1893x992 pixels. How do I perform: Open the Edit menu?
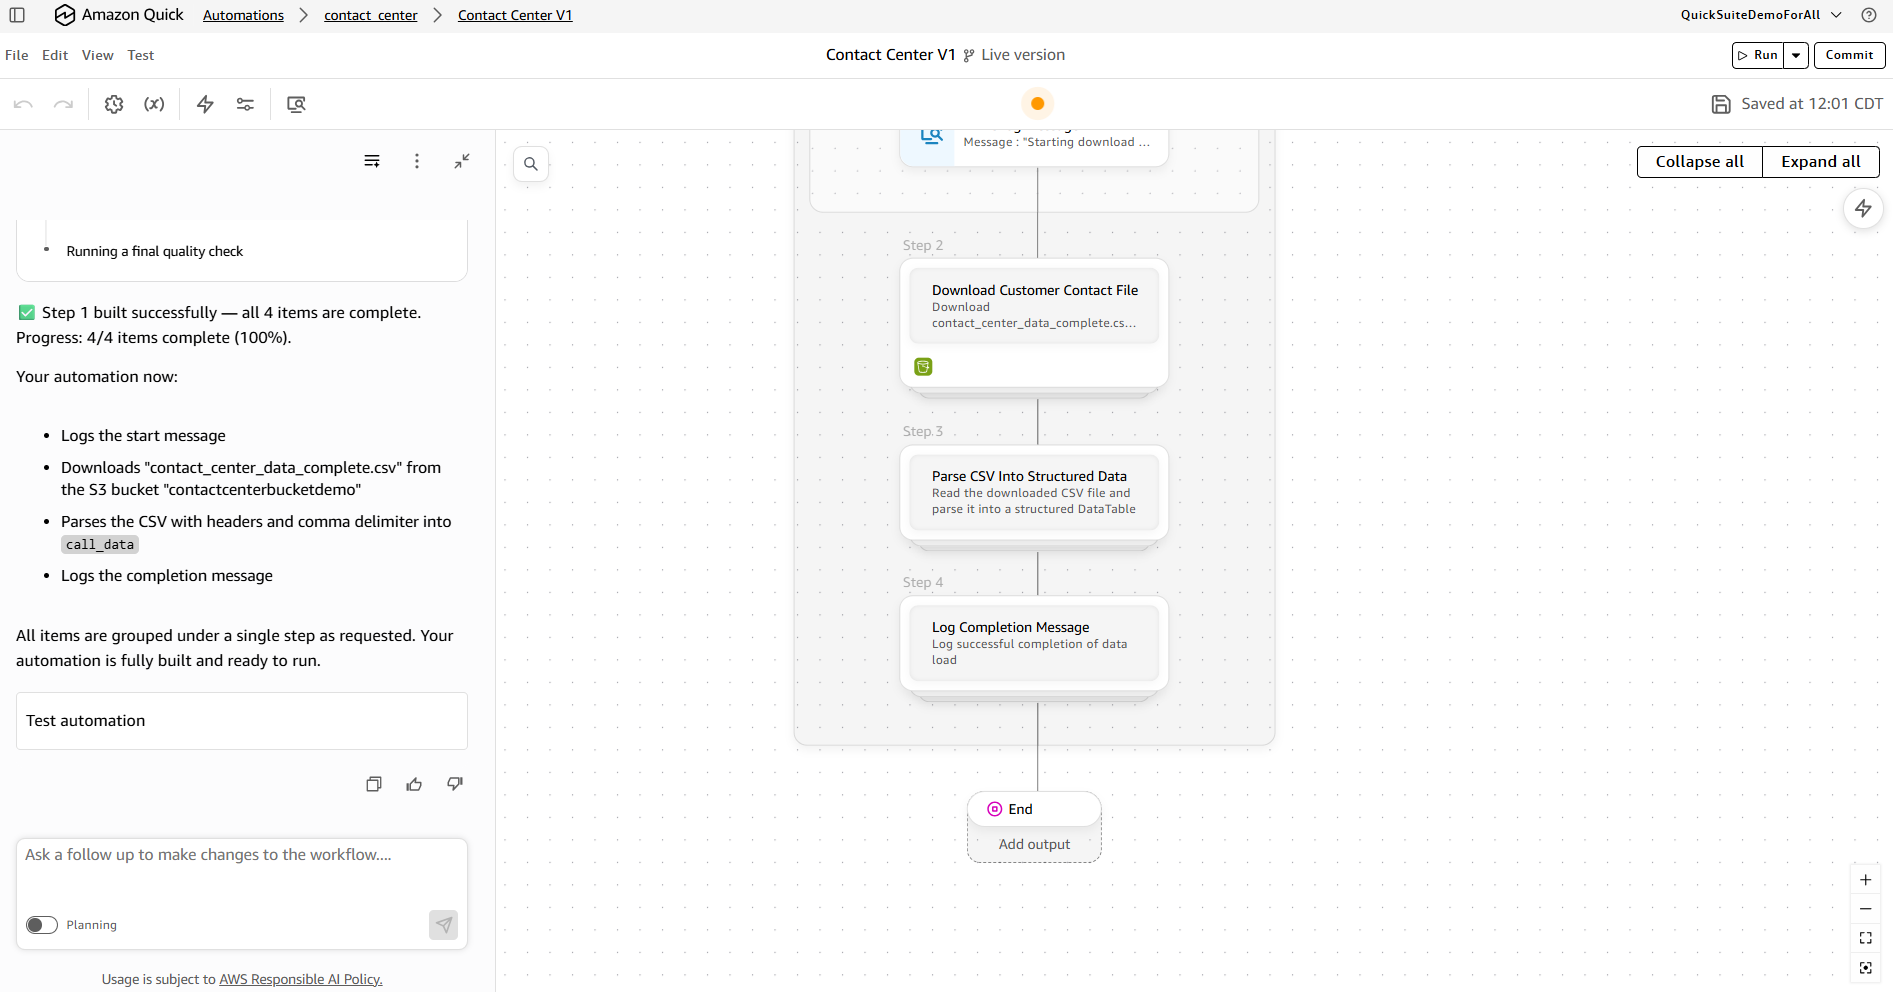(55, 55)
